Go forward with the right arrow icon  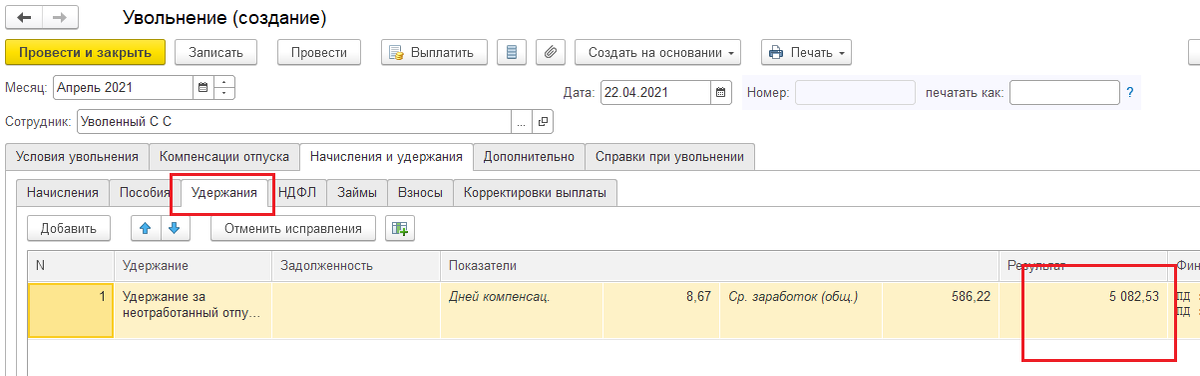tap(61, 18)
